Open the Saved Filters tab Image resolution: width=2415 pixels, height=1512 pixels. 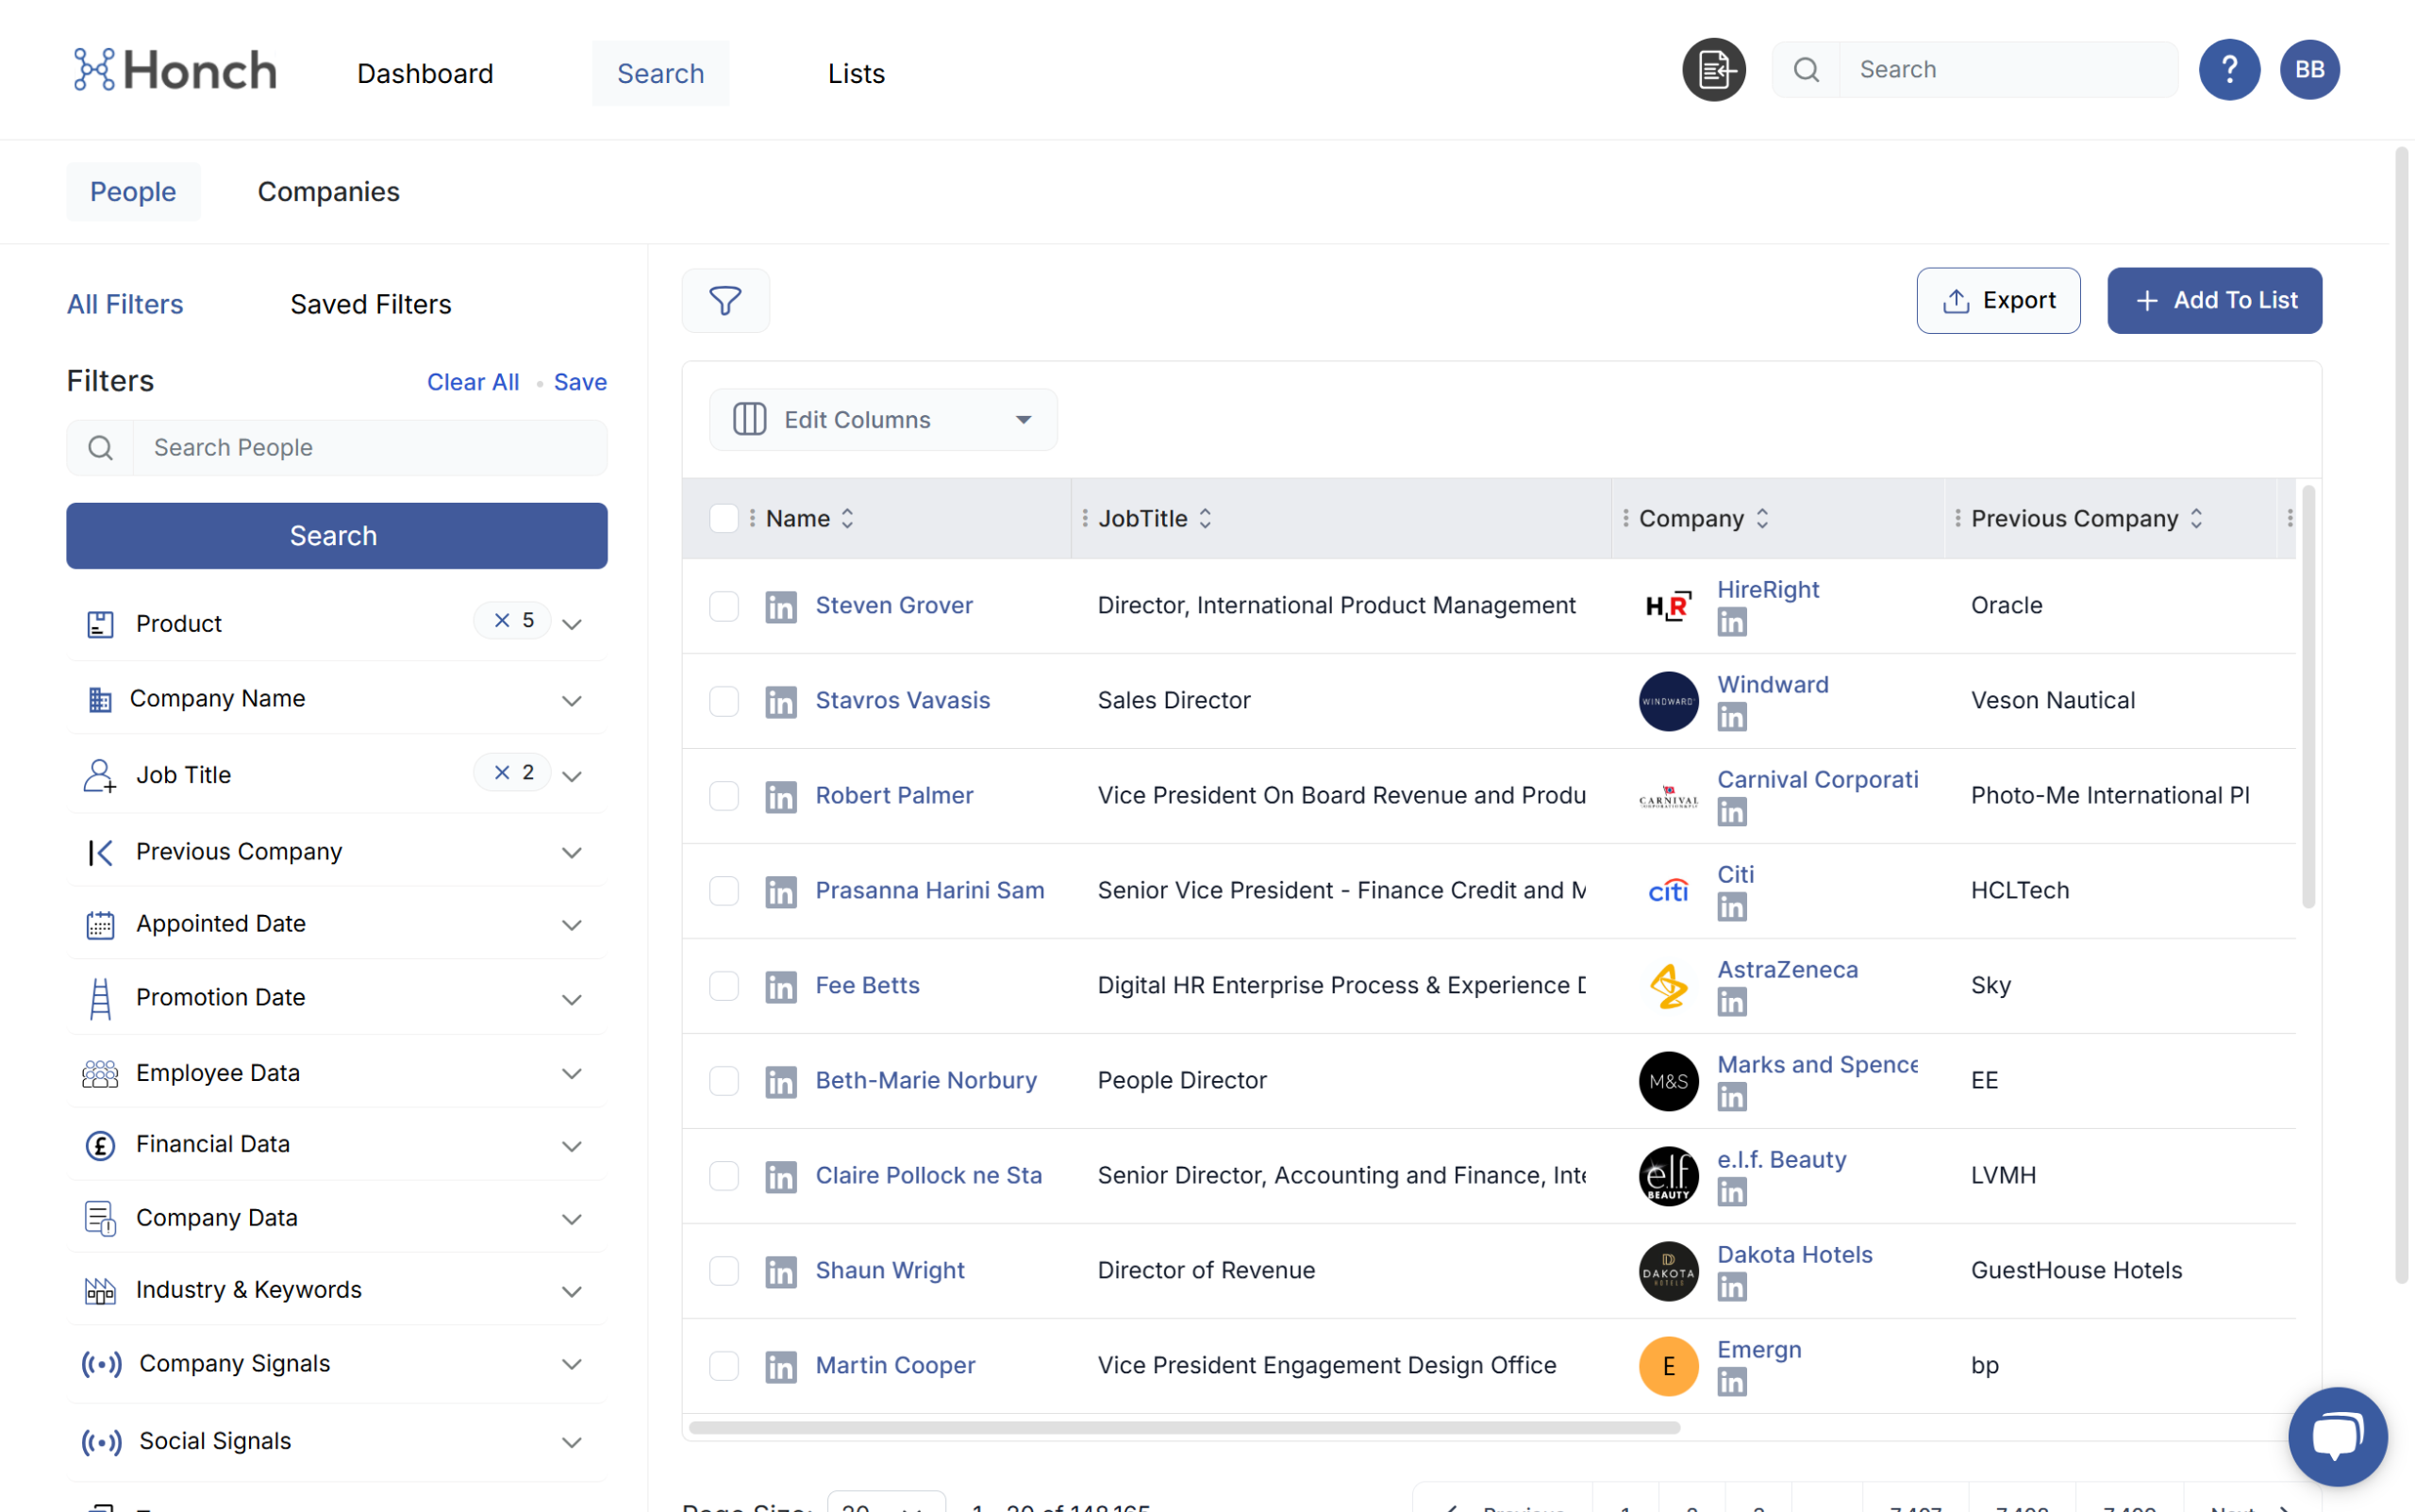click(x=370, y=304)
